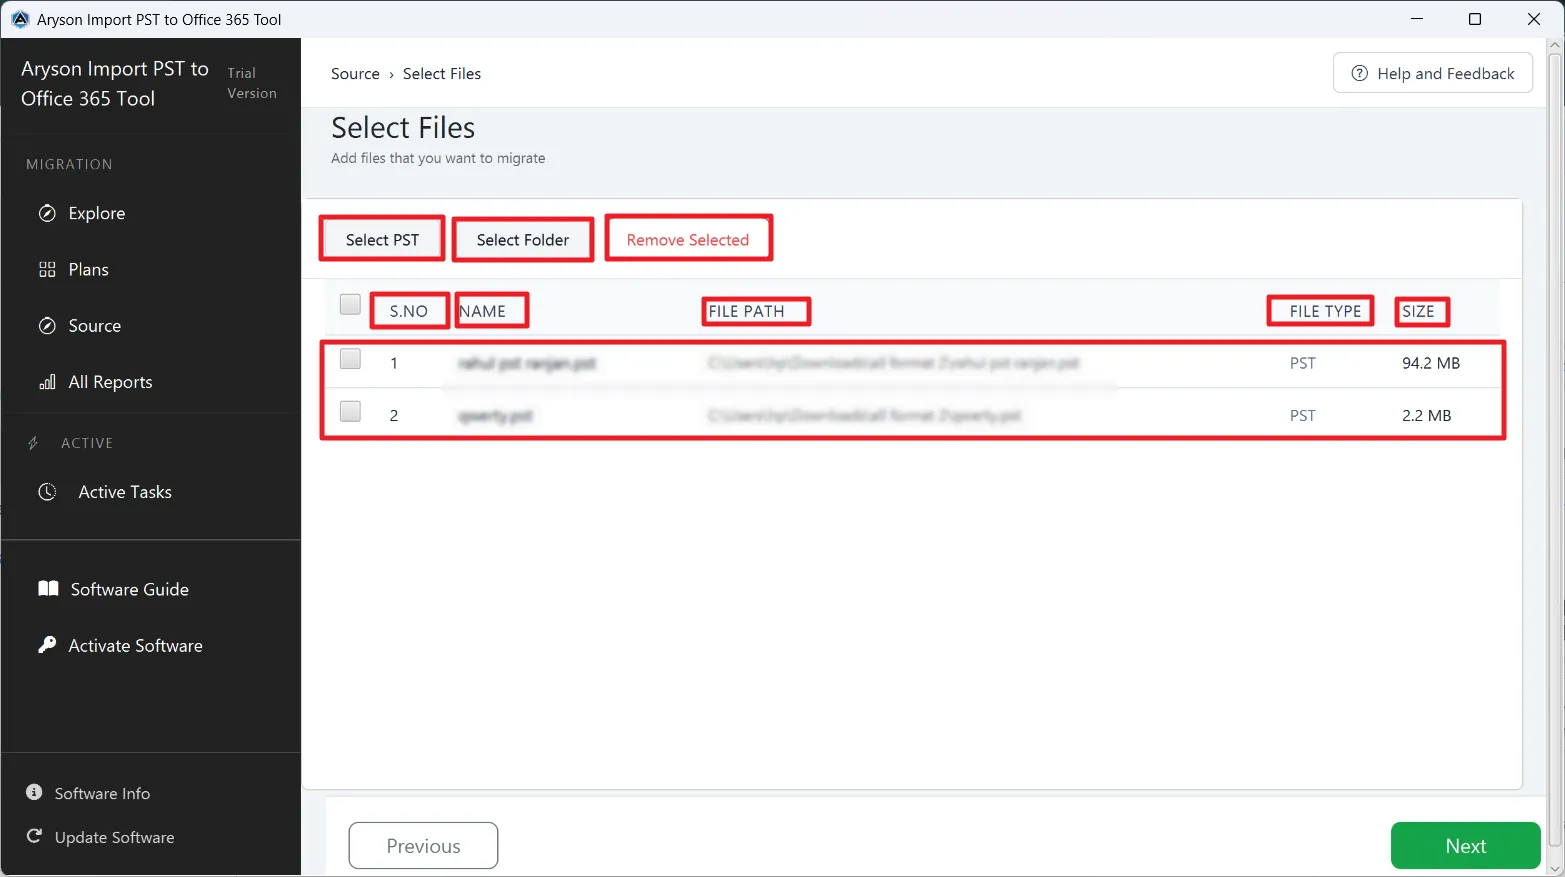This screenshot has height=877, width=1565.
Task: Click the Plans grid icon
Action: (x=47, y=269)
